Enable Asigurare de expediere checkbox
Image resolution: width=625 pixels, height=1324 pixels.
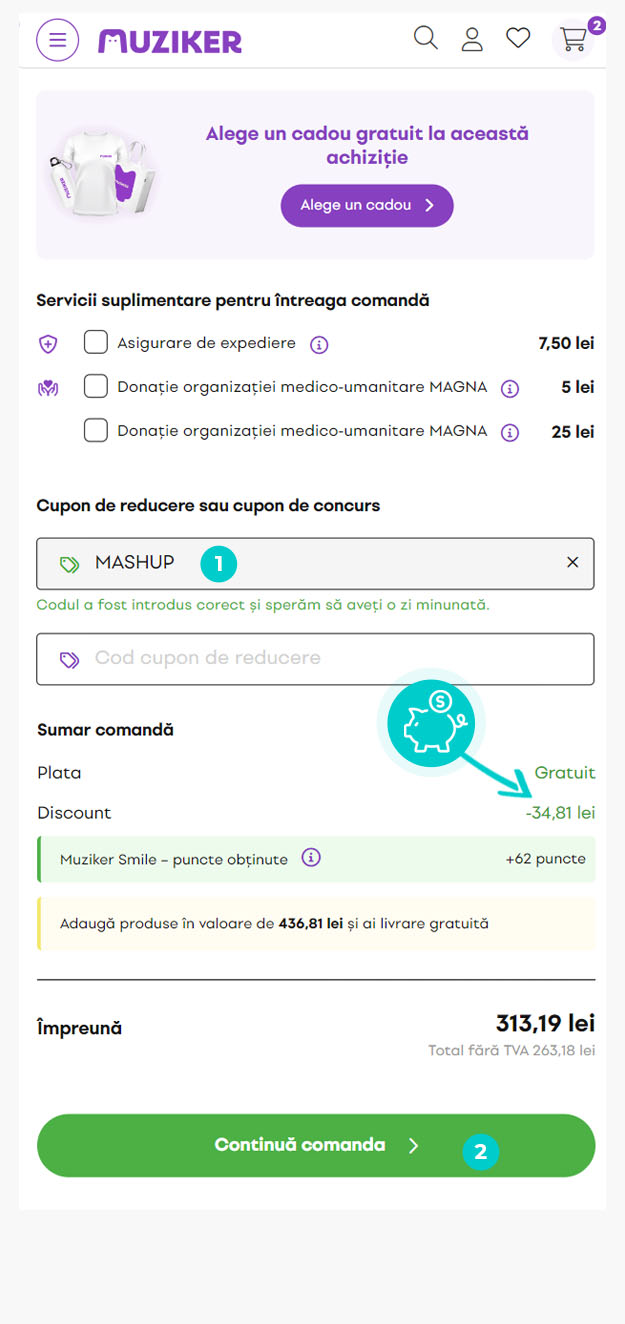coord(96,343)
